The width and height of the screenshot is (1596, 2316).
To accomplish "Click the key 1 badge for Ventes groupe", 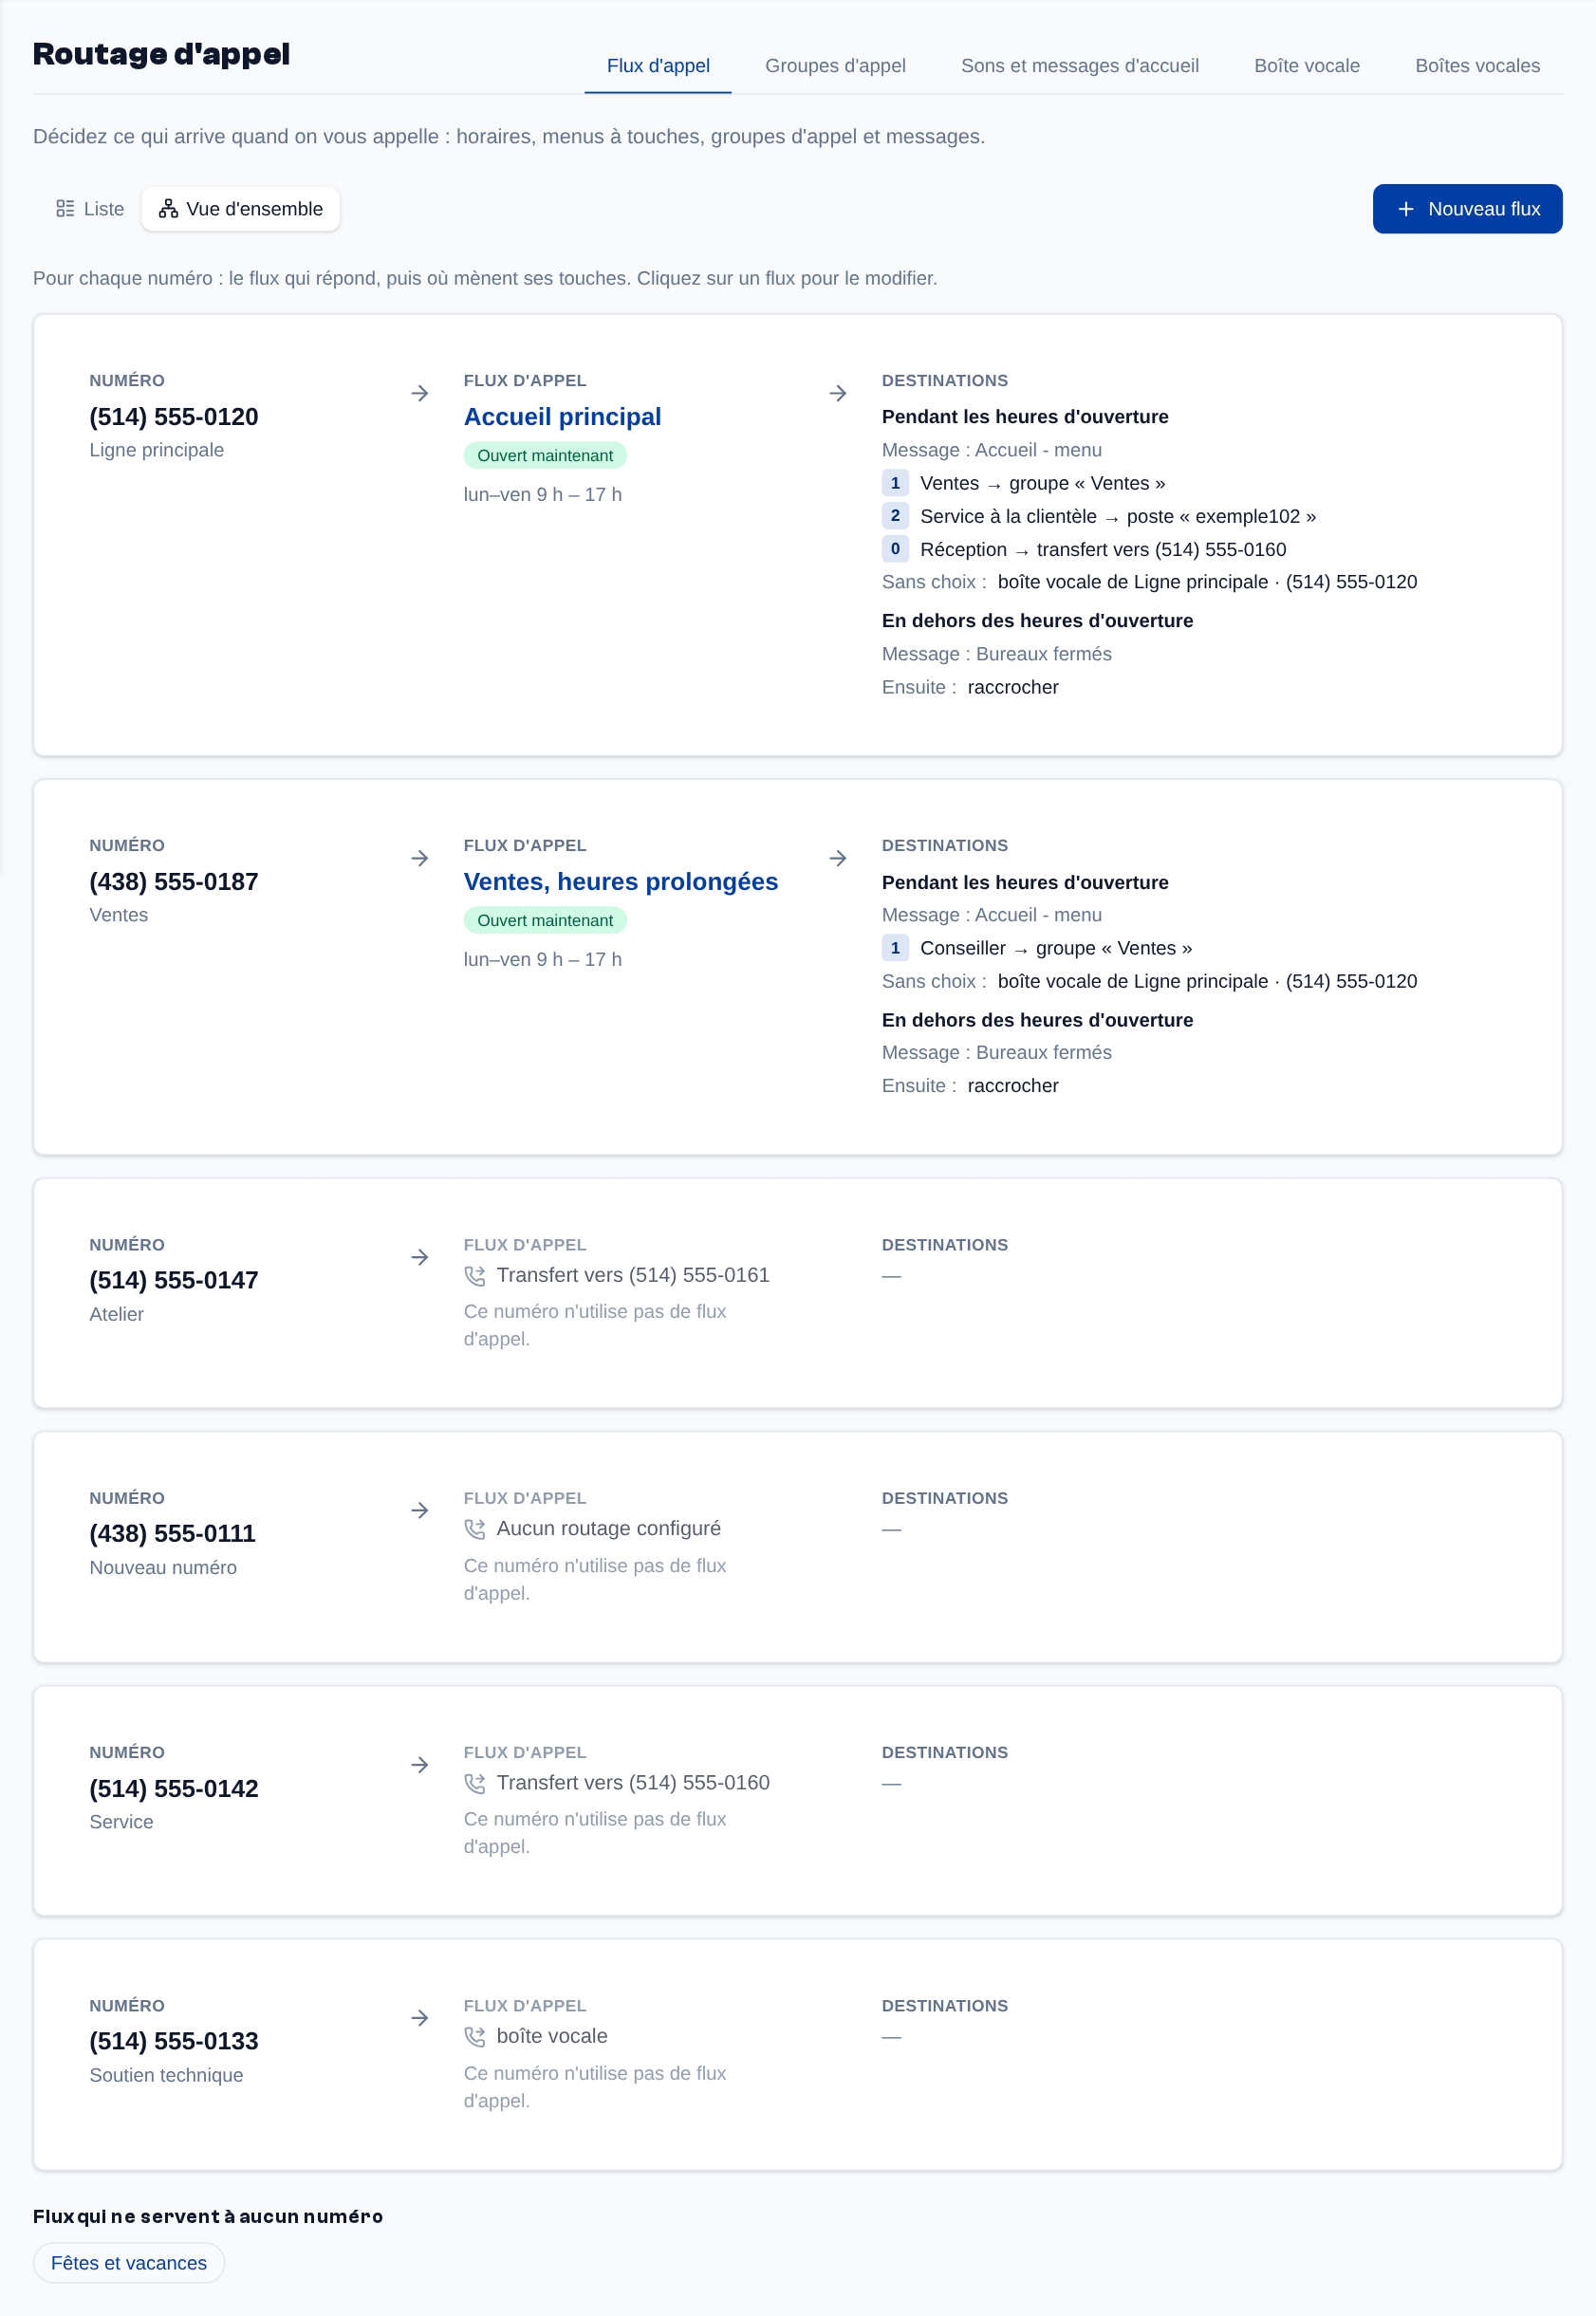I will (895, 483).
